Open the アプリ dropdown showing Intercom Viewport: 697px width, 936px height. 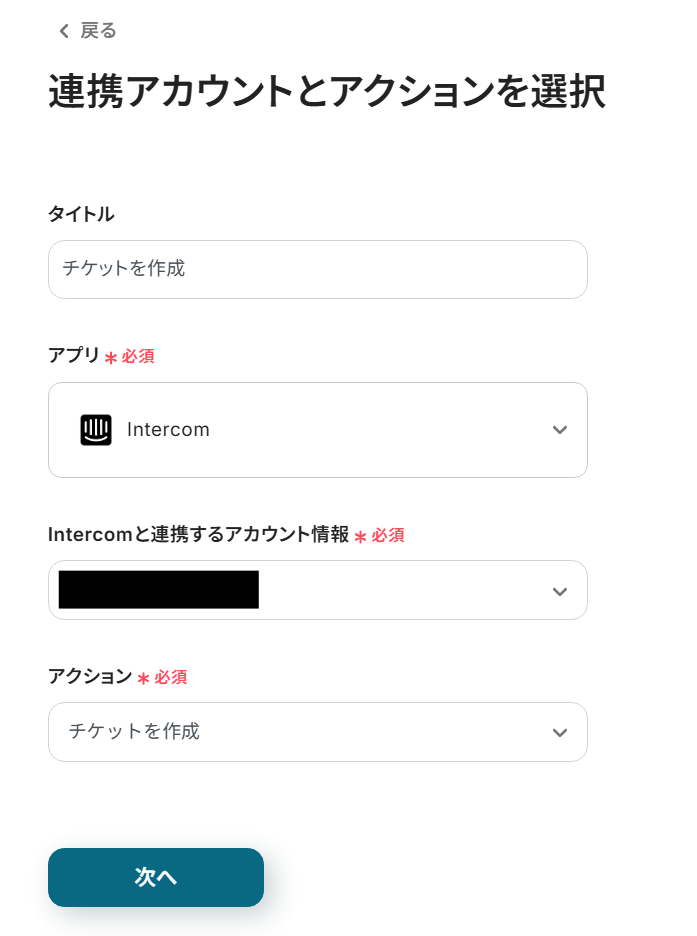pyautogui.click(x=317, y=430)
